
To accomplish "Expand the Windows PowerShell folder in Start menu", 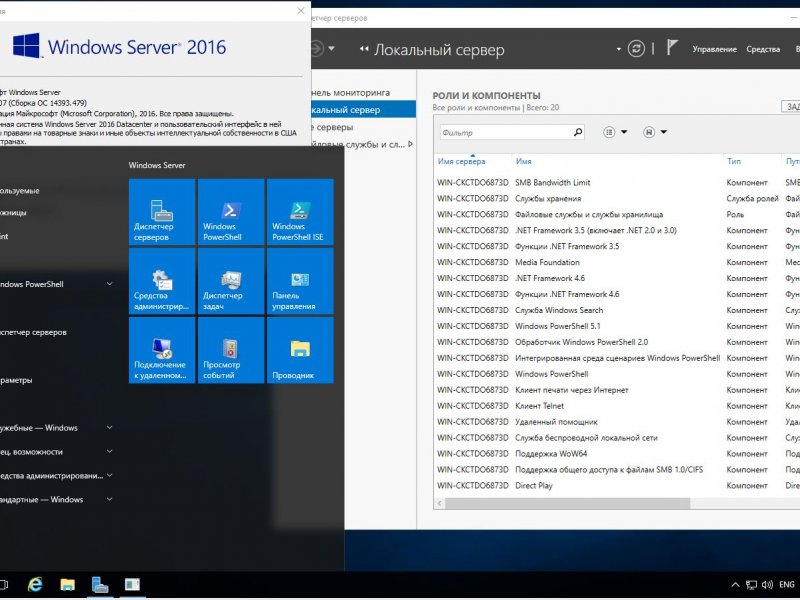I will 109,284.
